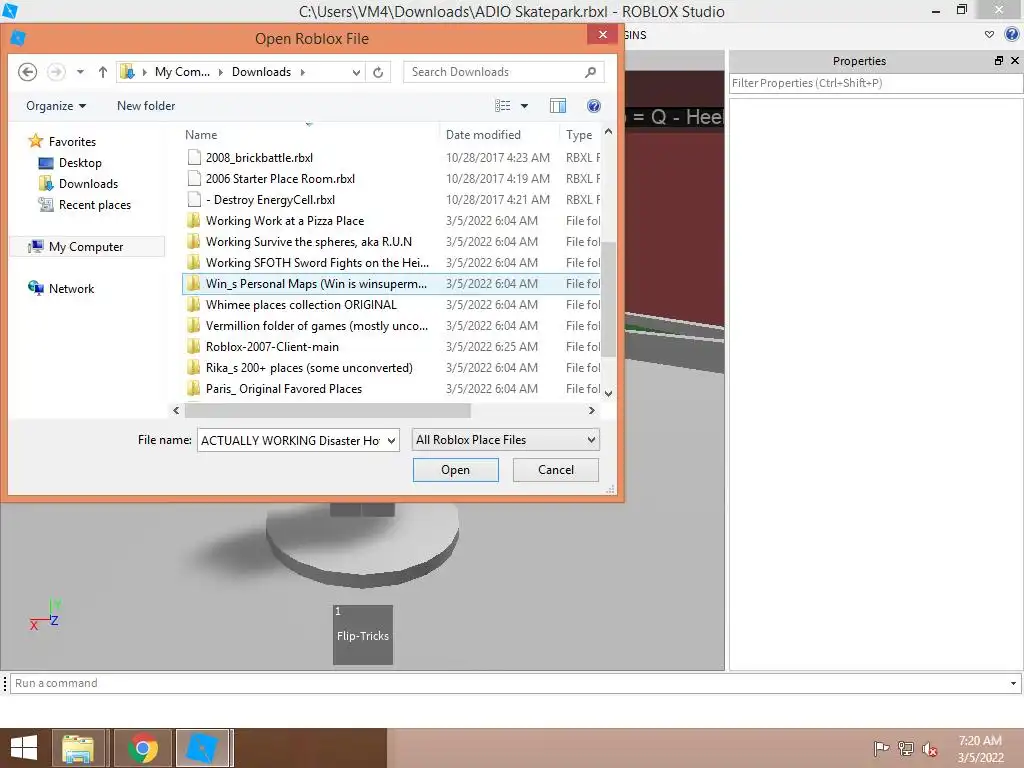Click ROBLOX Studio taskbar icon

[202, 748]
